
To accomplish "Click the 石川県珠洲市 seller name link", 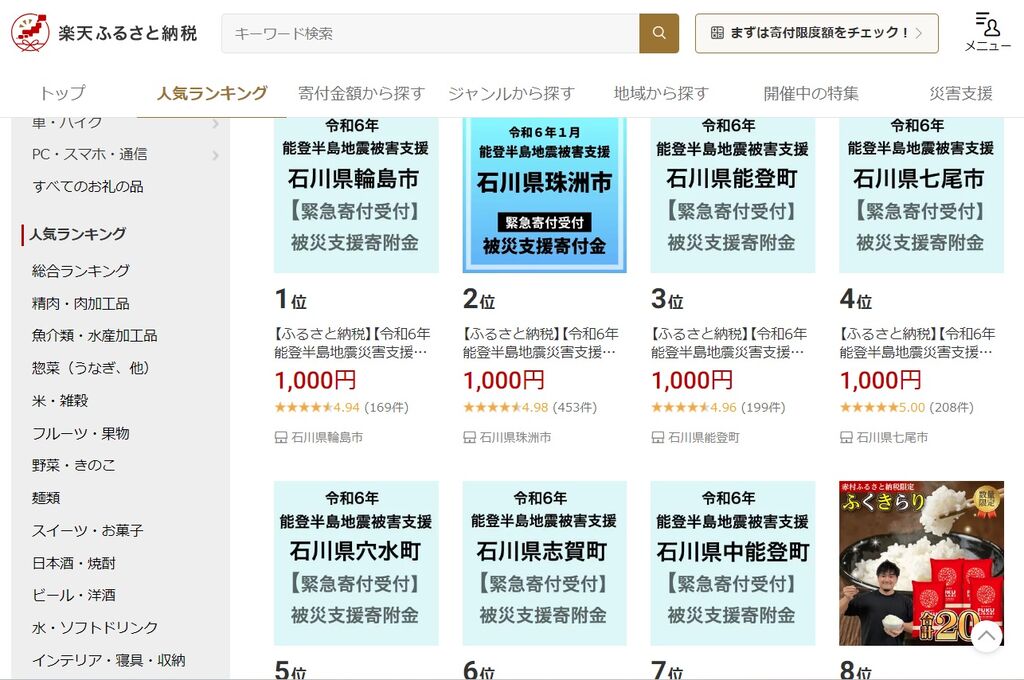I will 515,438.
